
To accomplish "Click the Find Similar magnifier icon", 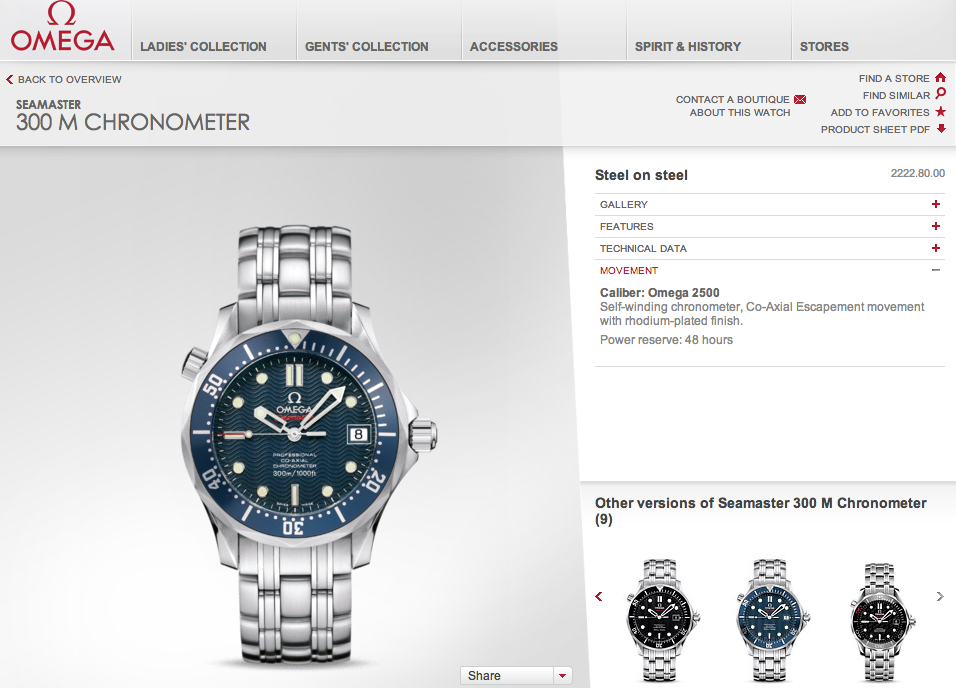I will (x=941, y=94).
